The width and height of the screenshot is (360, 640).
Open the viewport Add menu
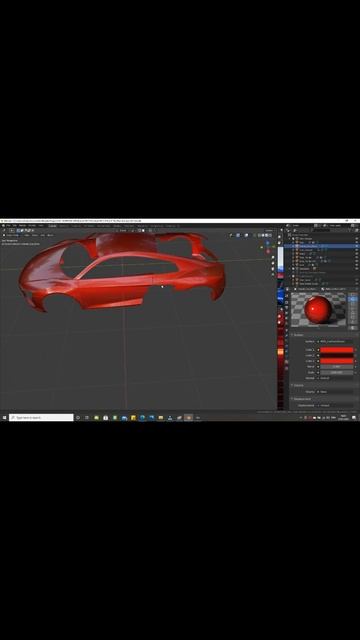pos(42,235)
